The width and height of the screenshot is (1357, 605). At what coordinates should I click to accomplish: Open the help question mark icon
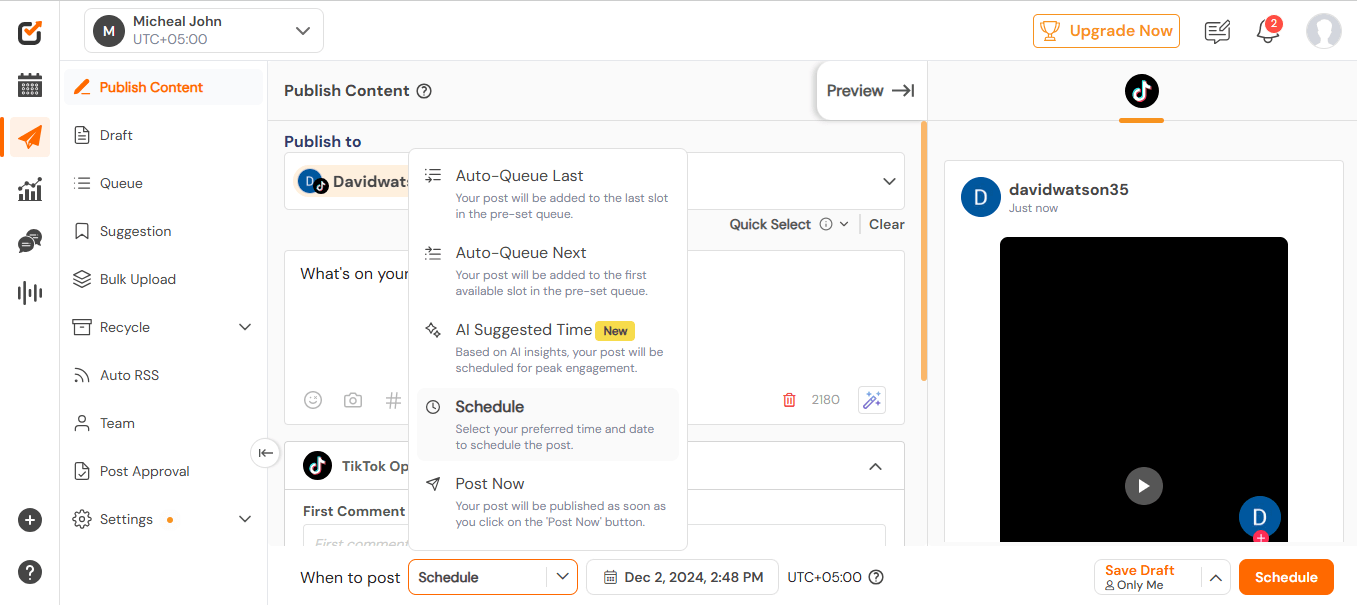30,572
